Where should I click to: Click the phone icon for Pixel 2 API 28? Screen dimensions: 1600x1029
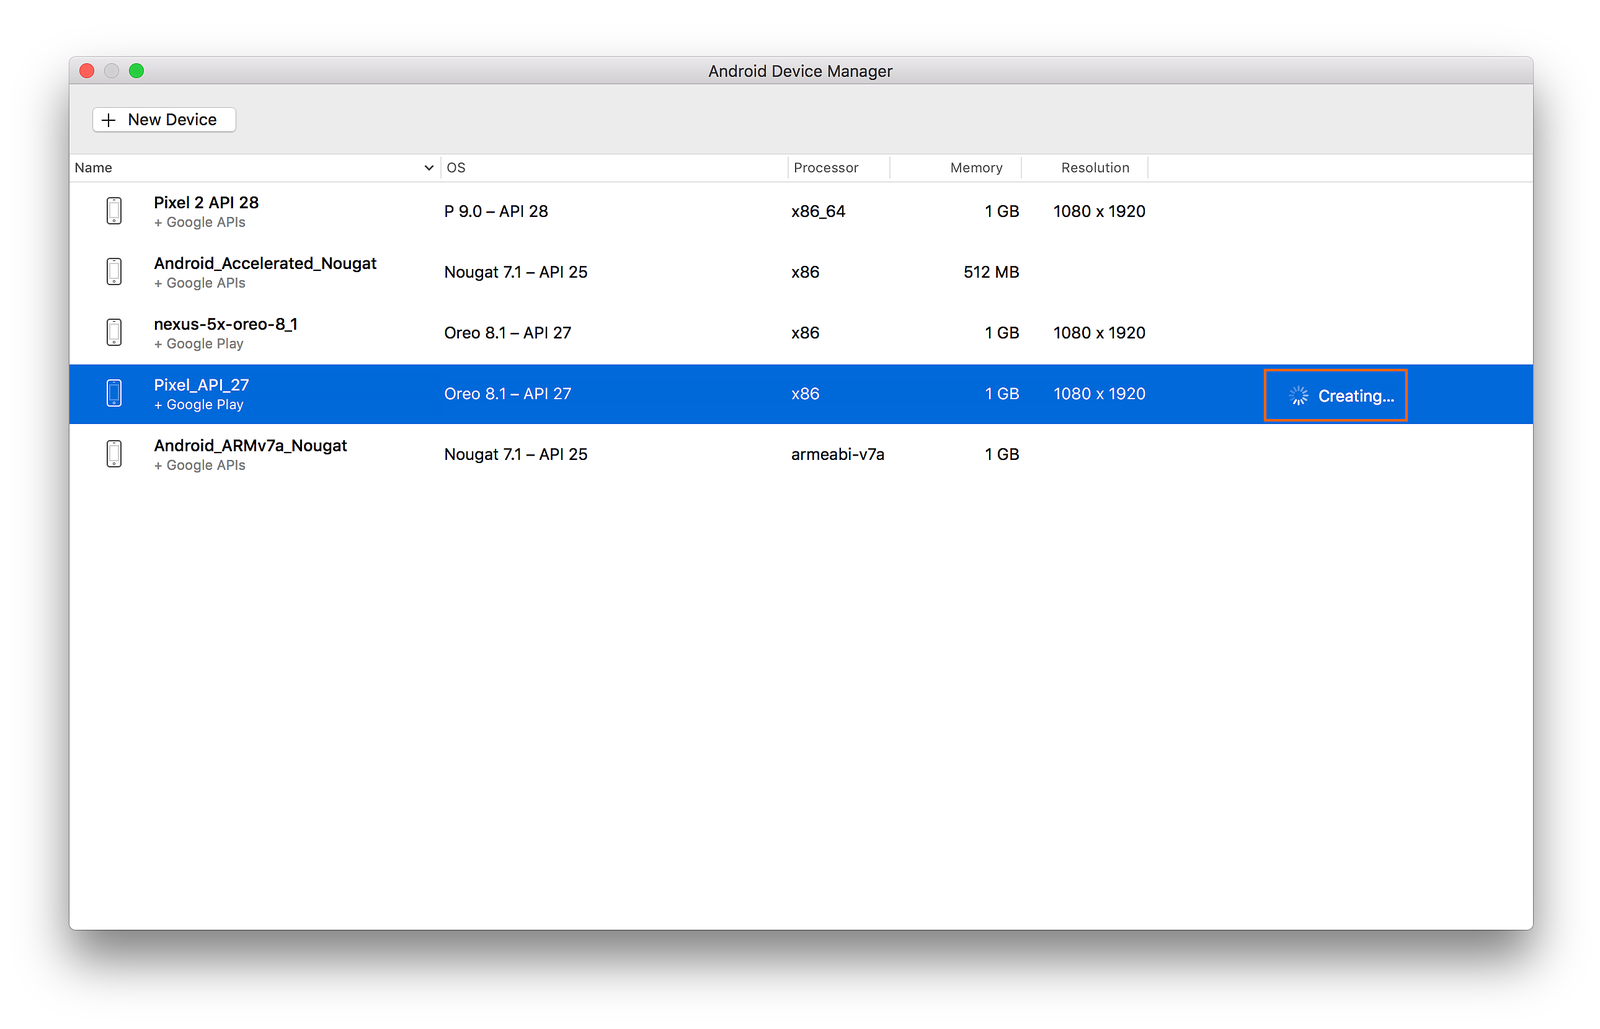pos(114,211)
